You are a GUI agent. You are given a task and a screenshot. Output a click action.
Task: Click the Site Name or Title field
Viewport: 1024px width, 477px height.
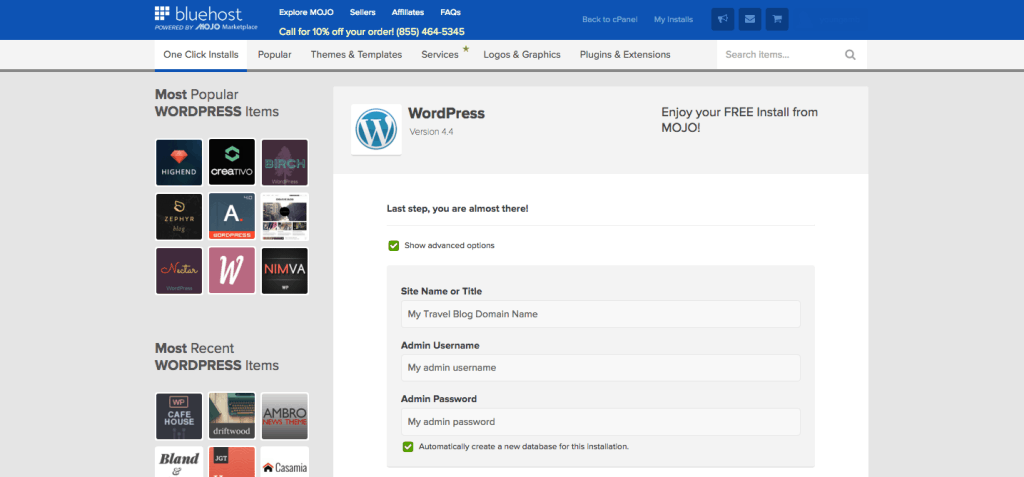[601, 314]
